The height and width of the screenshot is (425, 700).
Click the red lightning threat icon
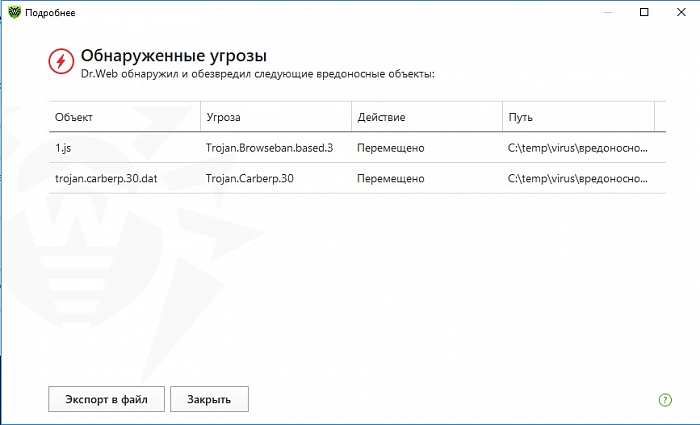(61, 62)
